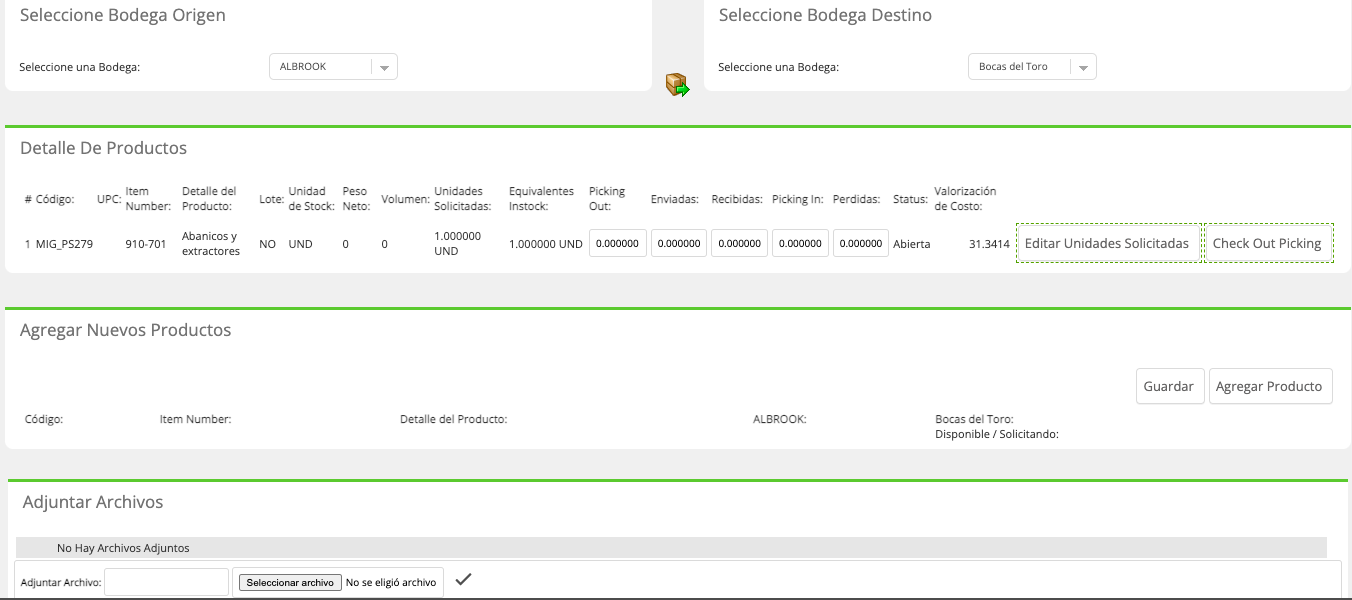Viewport: 1352px width, 600px height.
Task: Click Editar Unidades Solicitadas button
Action: (1107, 243)
